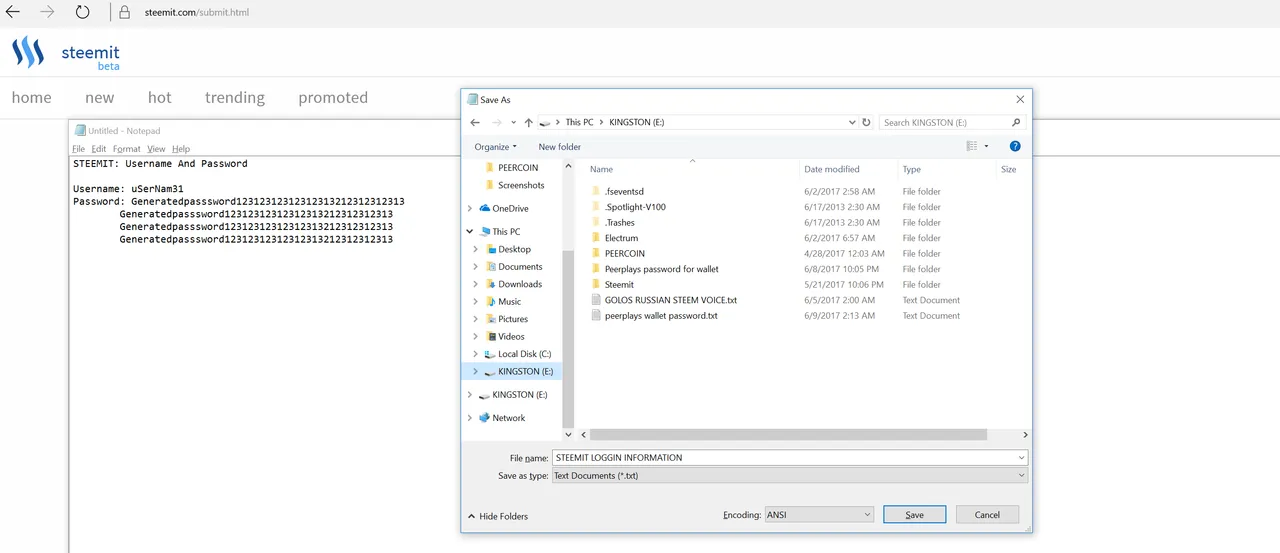
Task: Go to Steemit trending tab
Action: coord(235,98)
